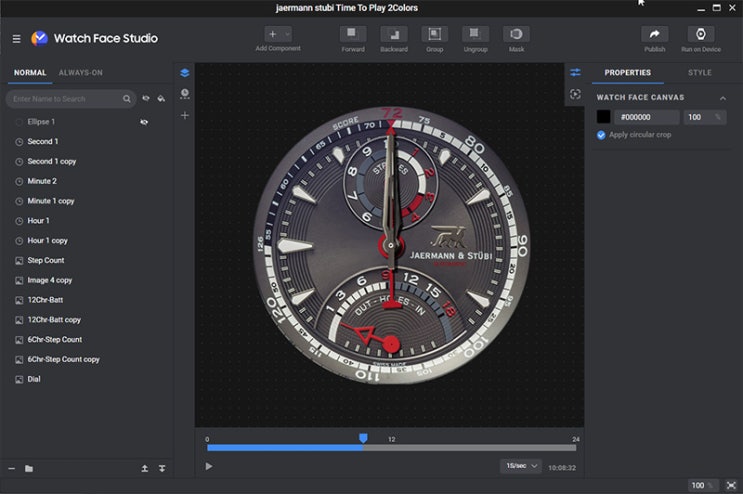Click the Ungroup tool icon
This screenshot has height=494, width=743.
(475, 34)
